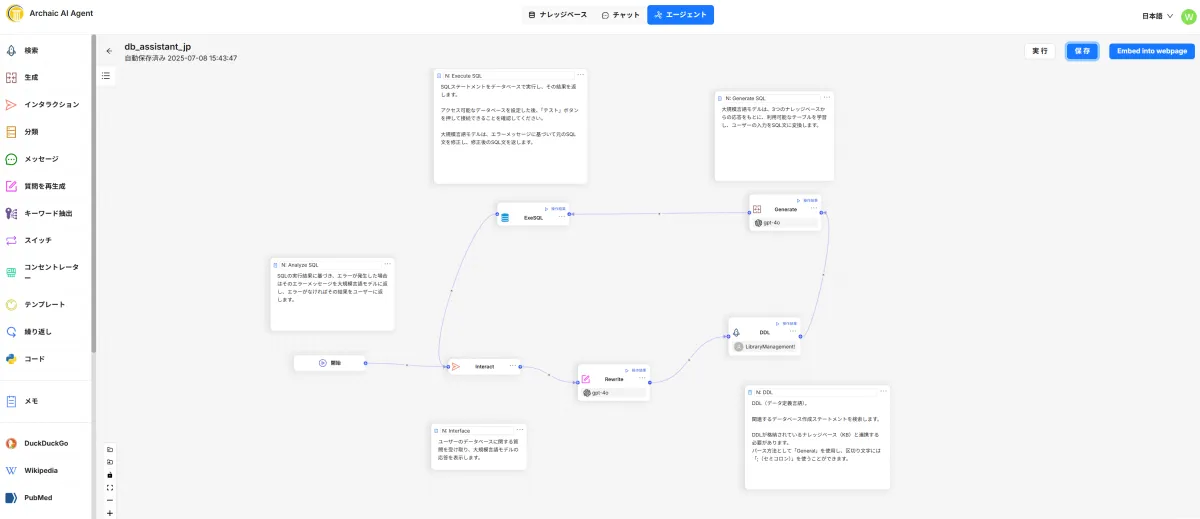
Task: Click the 保存 save button
Action: tap(1082, 51)
